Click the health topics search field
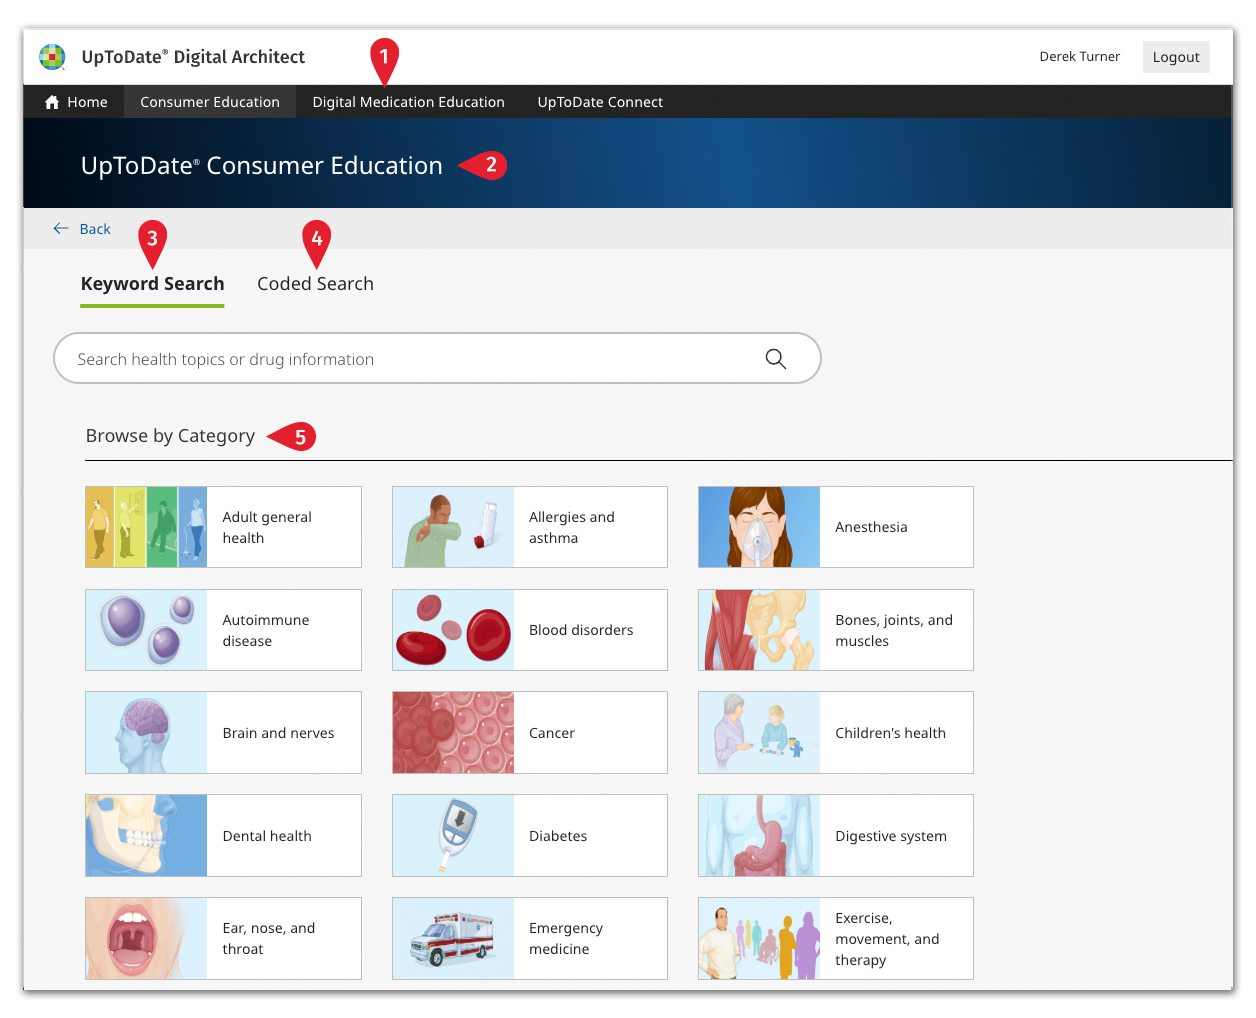 click(x=400, y=358)
